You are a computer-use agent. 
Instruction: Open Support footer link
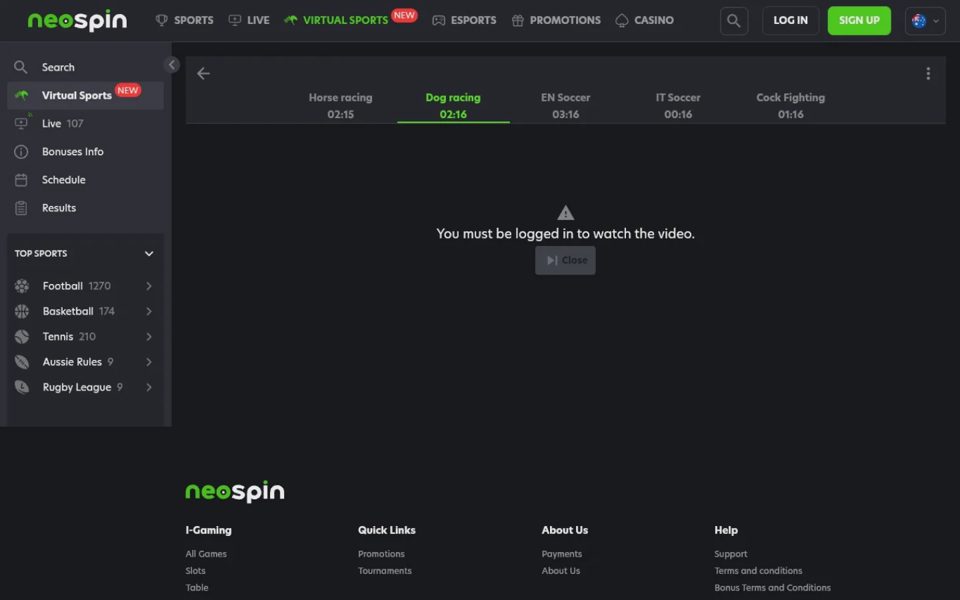click(731, 553)
